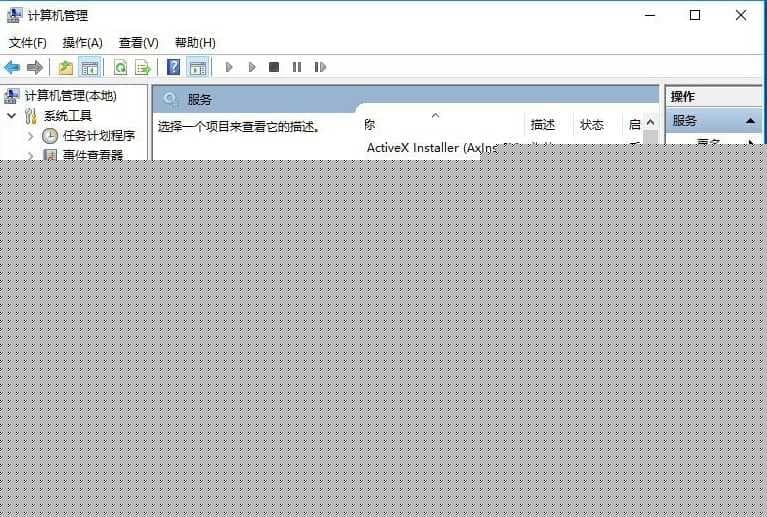Open the 操作(A) menu
Image resolution: width=767 pixels, height=517 pixels.
pos(83,43)
